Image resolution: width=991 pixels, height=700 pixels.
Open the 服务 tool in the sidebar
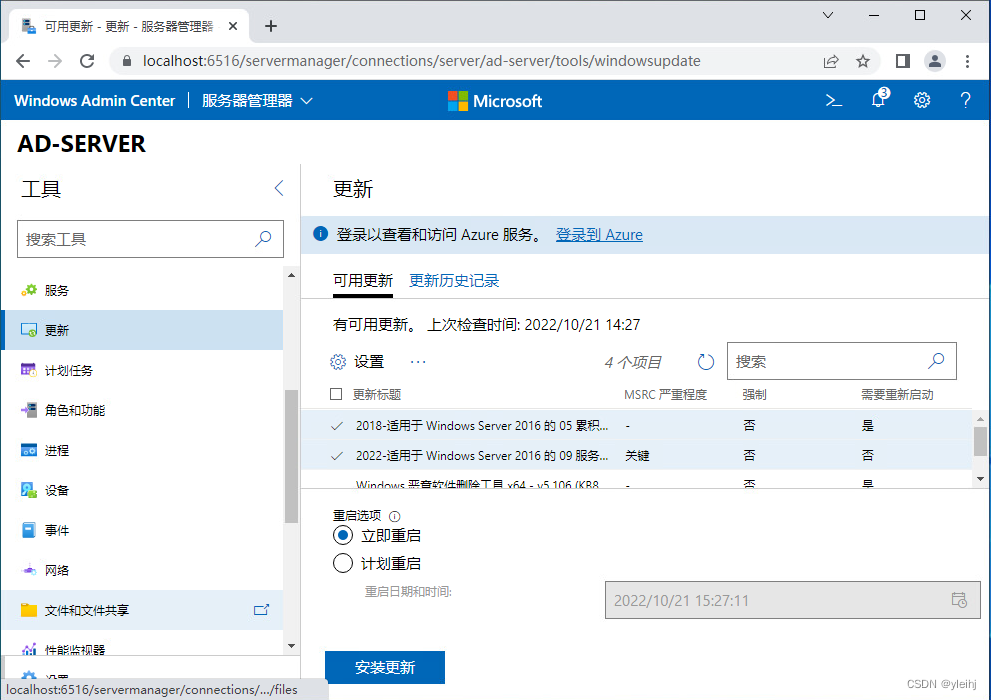[x=56, y=290]
